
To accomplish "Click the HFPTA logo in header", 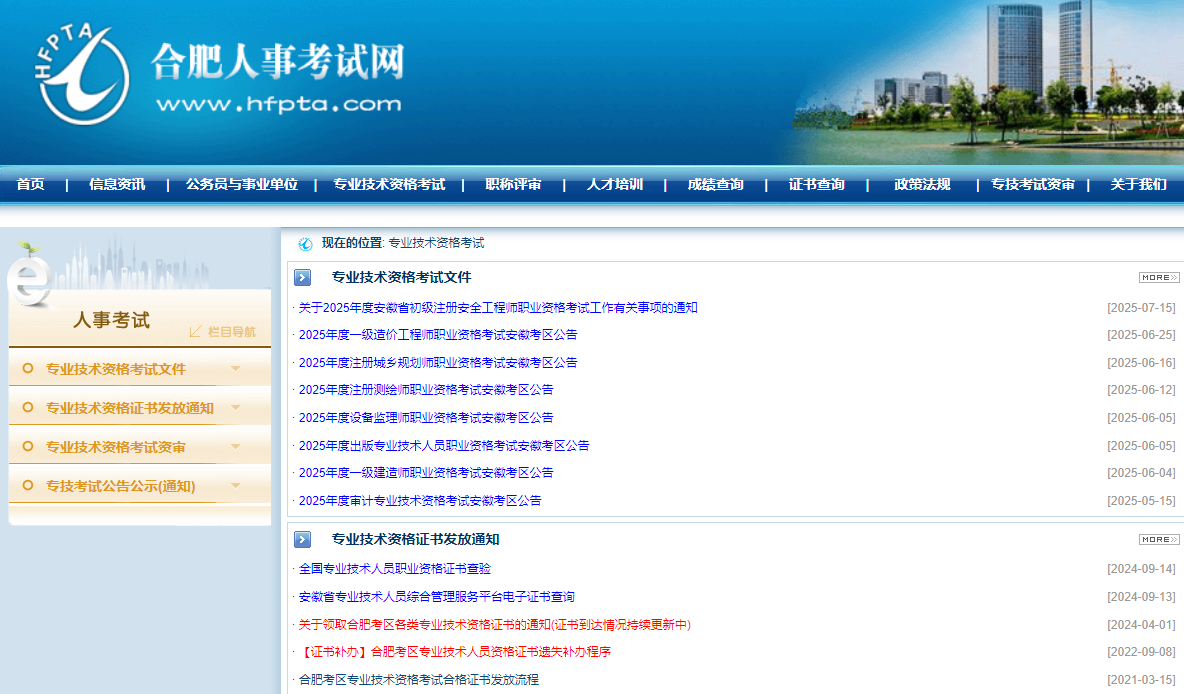I will coord(84,74).
